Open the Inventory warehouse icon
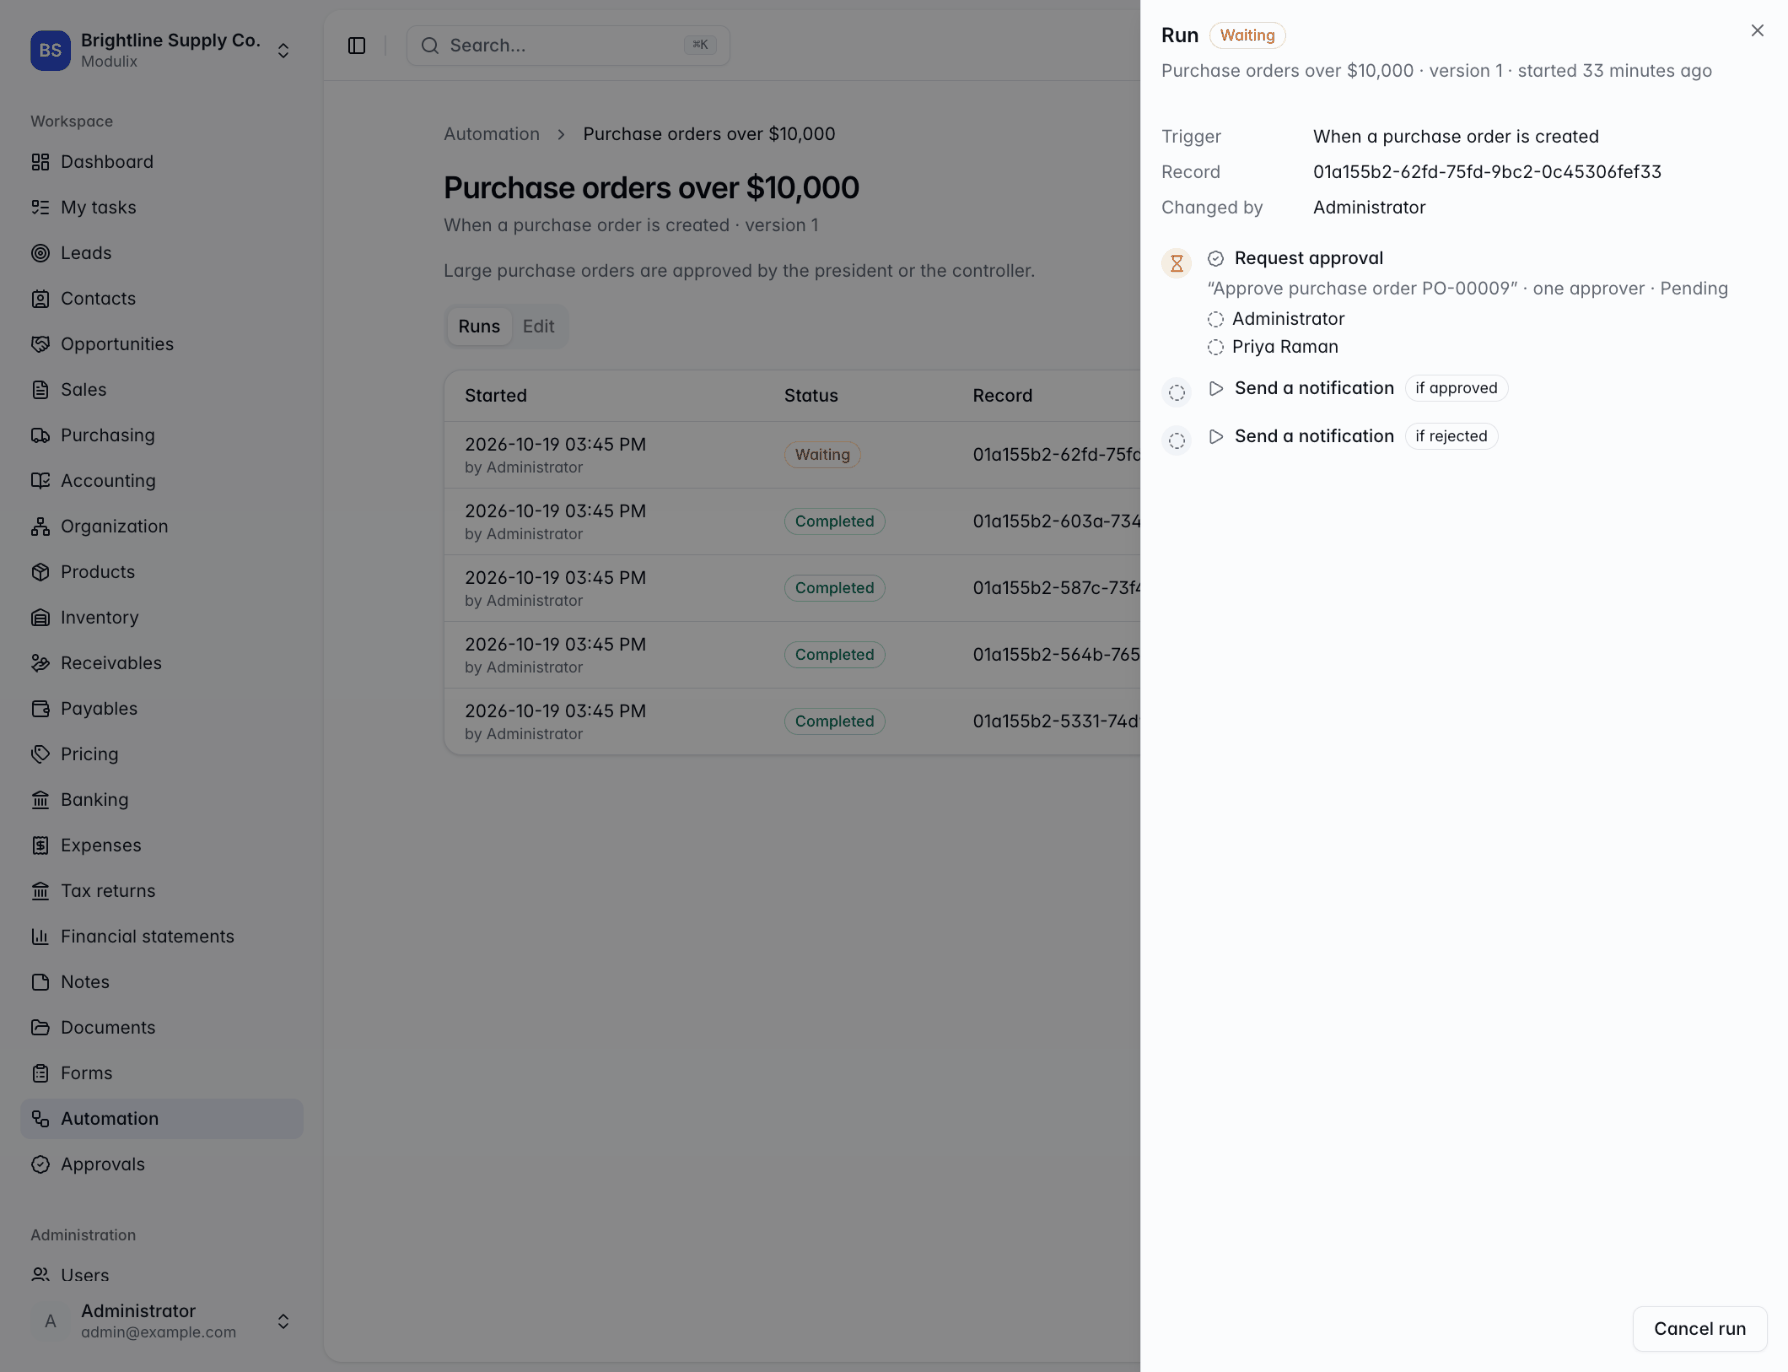The image size is (1788, 1372). tap(40, 617)
